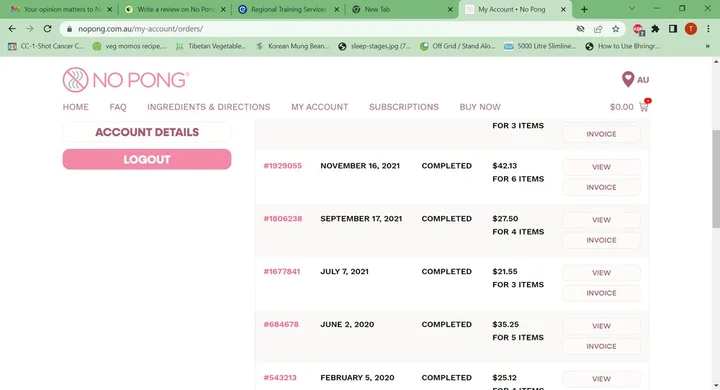Open the Chrome profile avatar T
720x390 pixels.
point(691,29)
